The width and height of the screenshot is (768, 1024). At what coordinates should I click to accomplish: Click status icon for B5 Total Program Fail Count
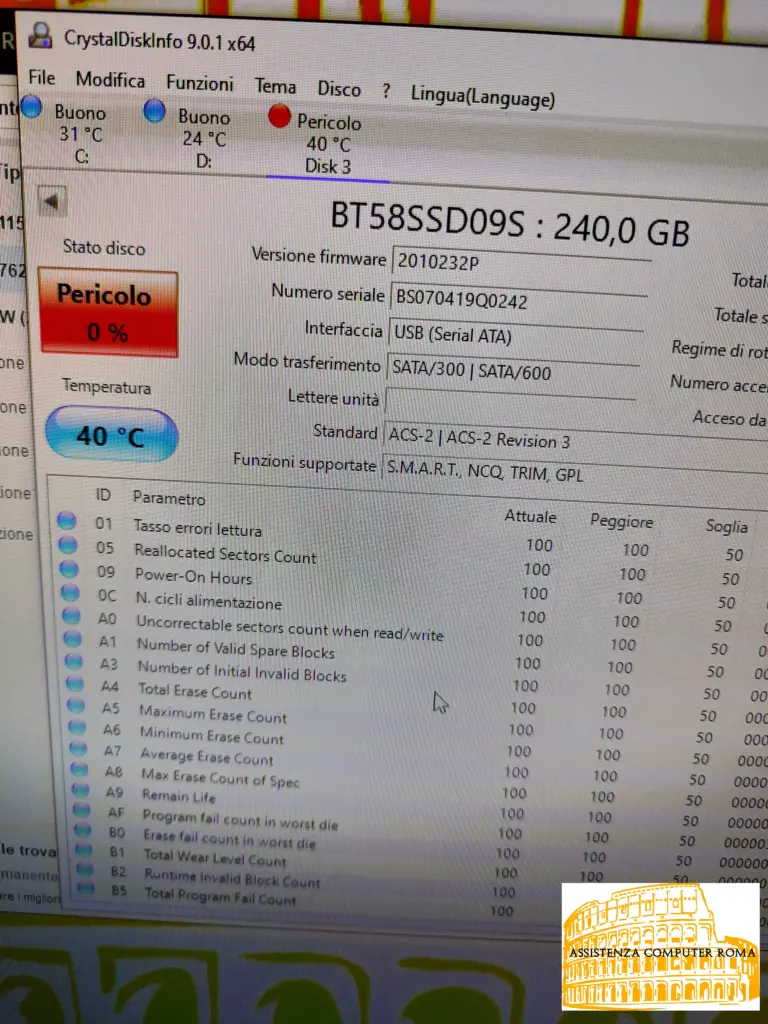coord(86,888)
